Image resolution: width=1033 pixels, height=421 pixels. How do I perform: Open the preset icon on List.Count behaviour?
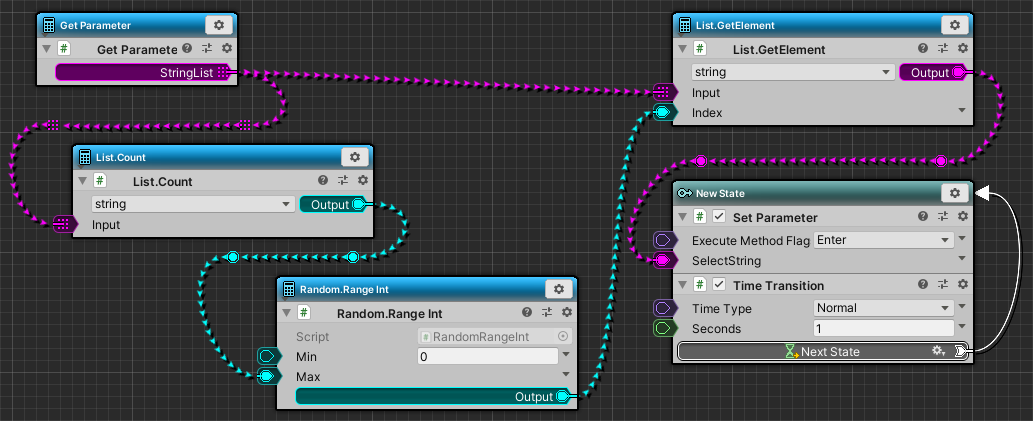click(x=343, y=181)
